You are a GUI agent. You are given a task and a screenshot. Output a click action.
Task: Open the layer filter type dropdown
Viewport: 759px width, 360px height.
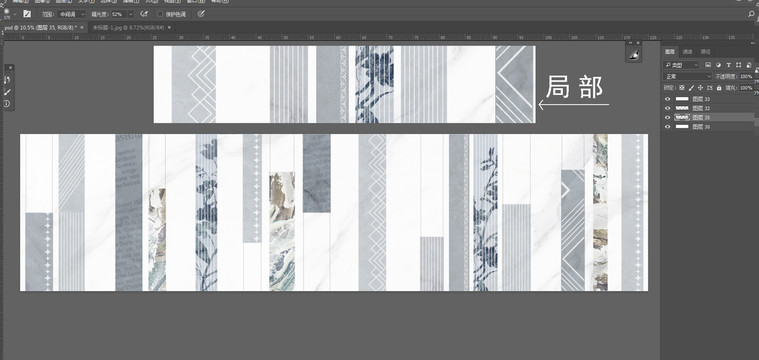pyautogui.click(x=682, y=65)
